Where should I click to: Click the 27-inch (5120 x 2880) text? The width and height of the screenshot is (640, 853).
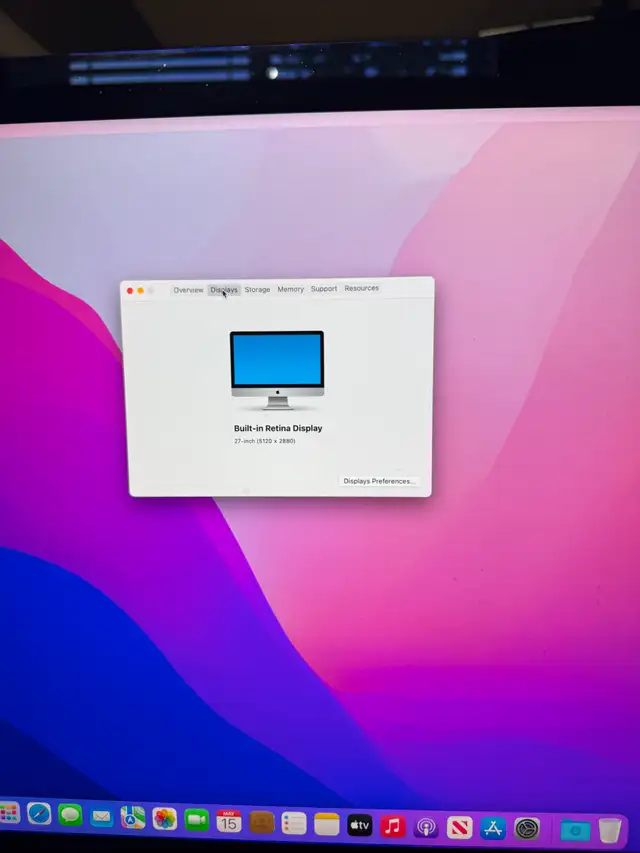coord(264,441)
